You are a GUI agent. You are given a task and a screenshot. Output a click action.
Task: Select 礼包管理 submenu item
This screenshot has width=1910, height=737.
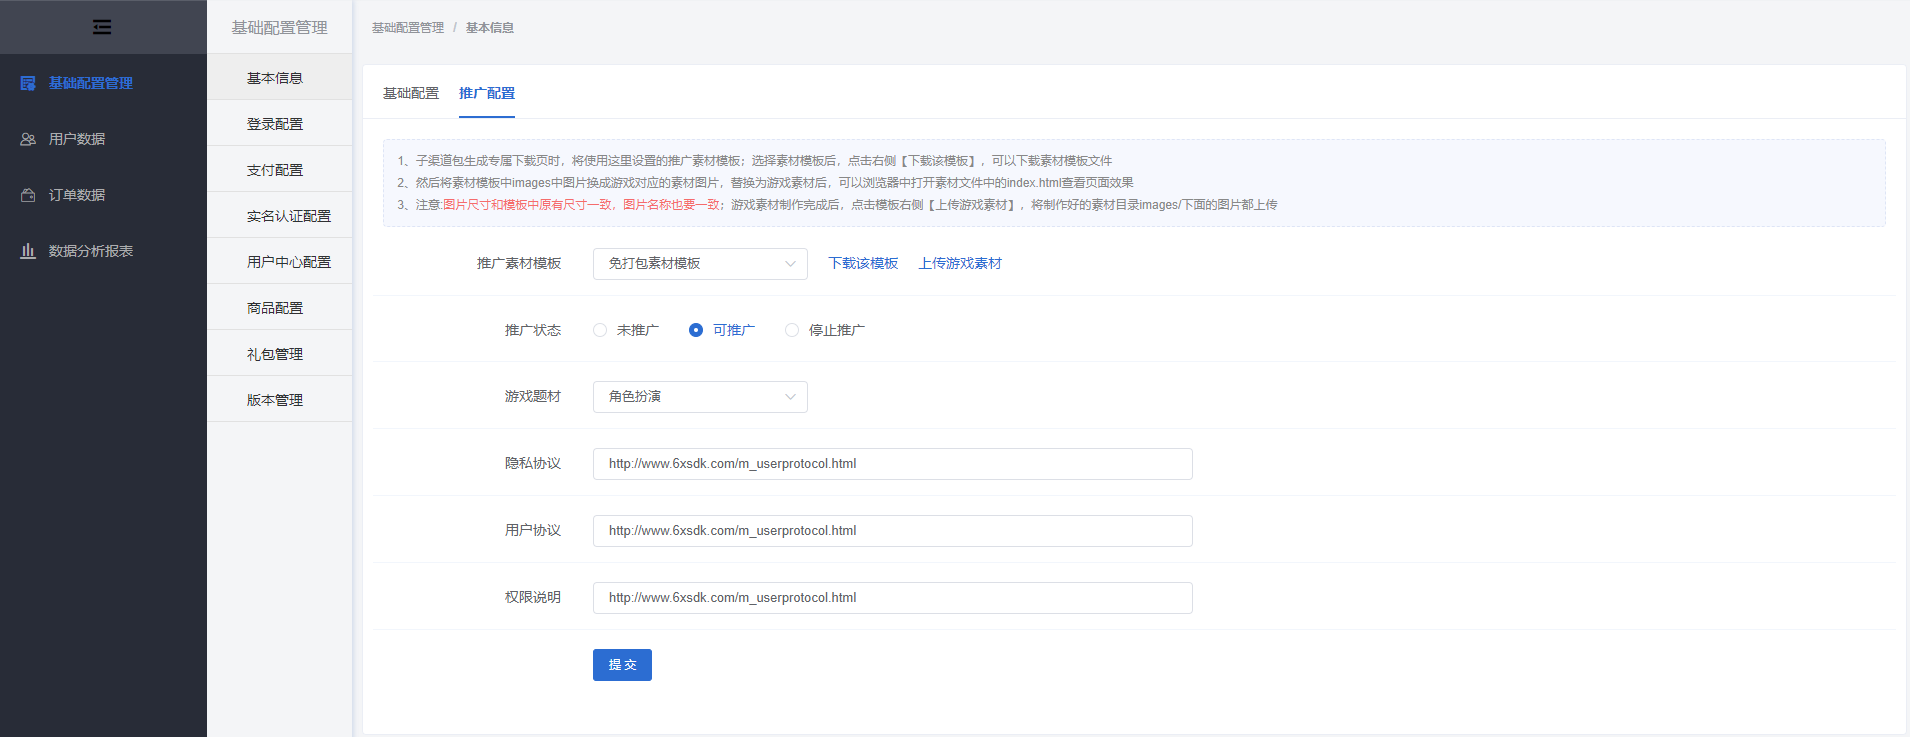click(279, 354)
